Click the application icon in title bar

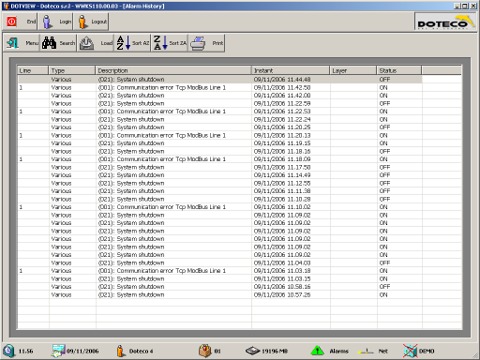(x=6, y=6)
